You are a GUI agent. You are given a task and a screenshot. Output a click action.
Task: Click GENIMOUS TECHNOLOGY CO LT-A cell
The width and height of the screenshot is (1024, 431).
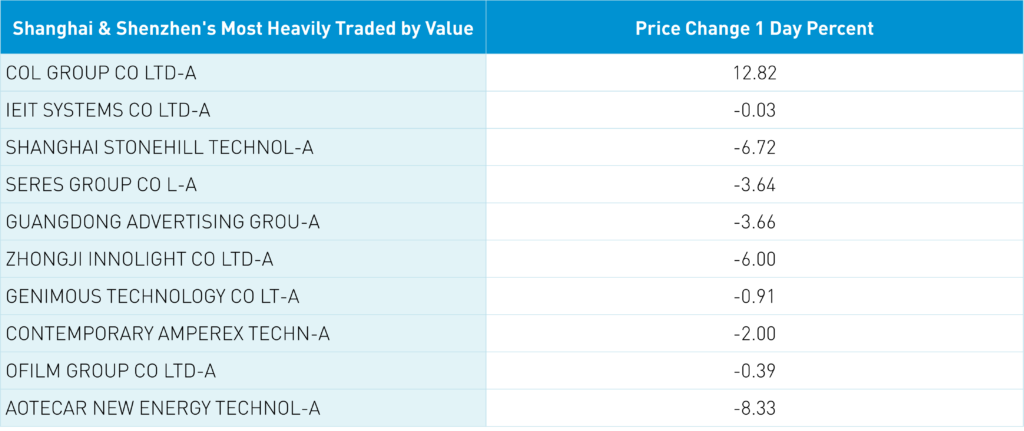pos(153,297)
